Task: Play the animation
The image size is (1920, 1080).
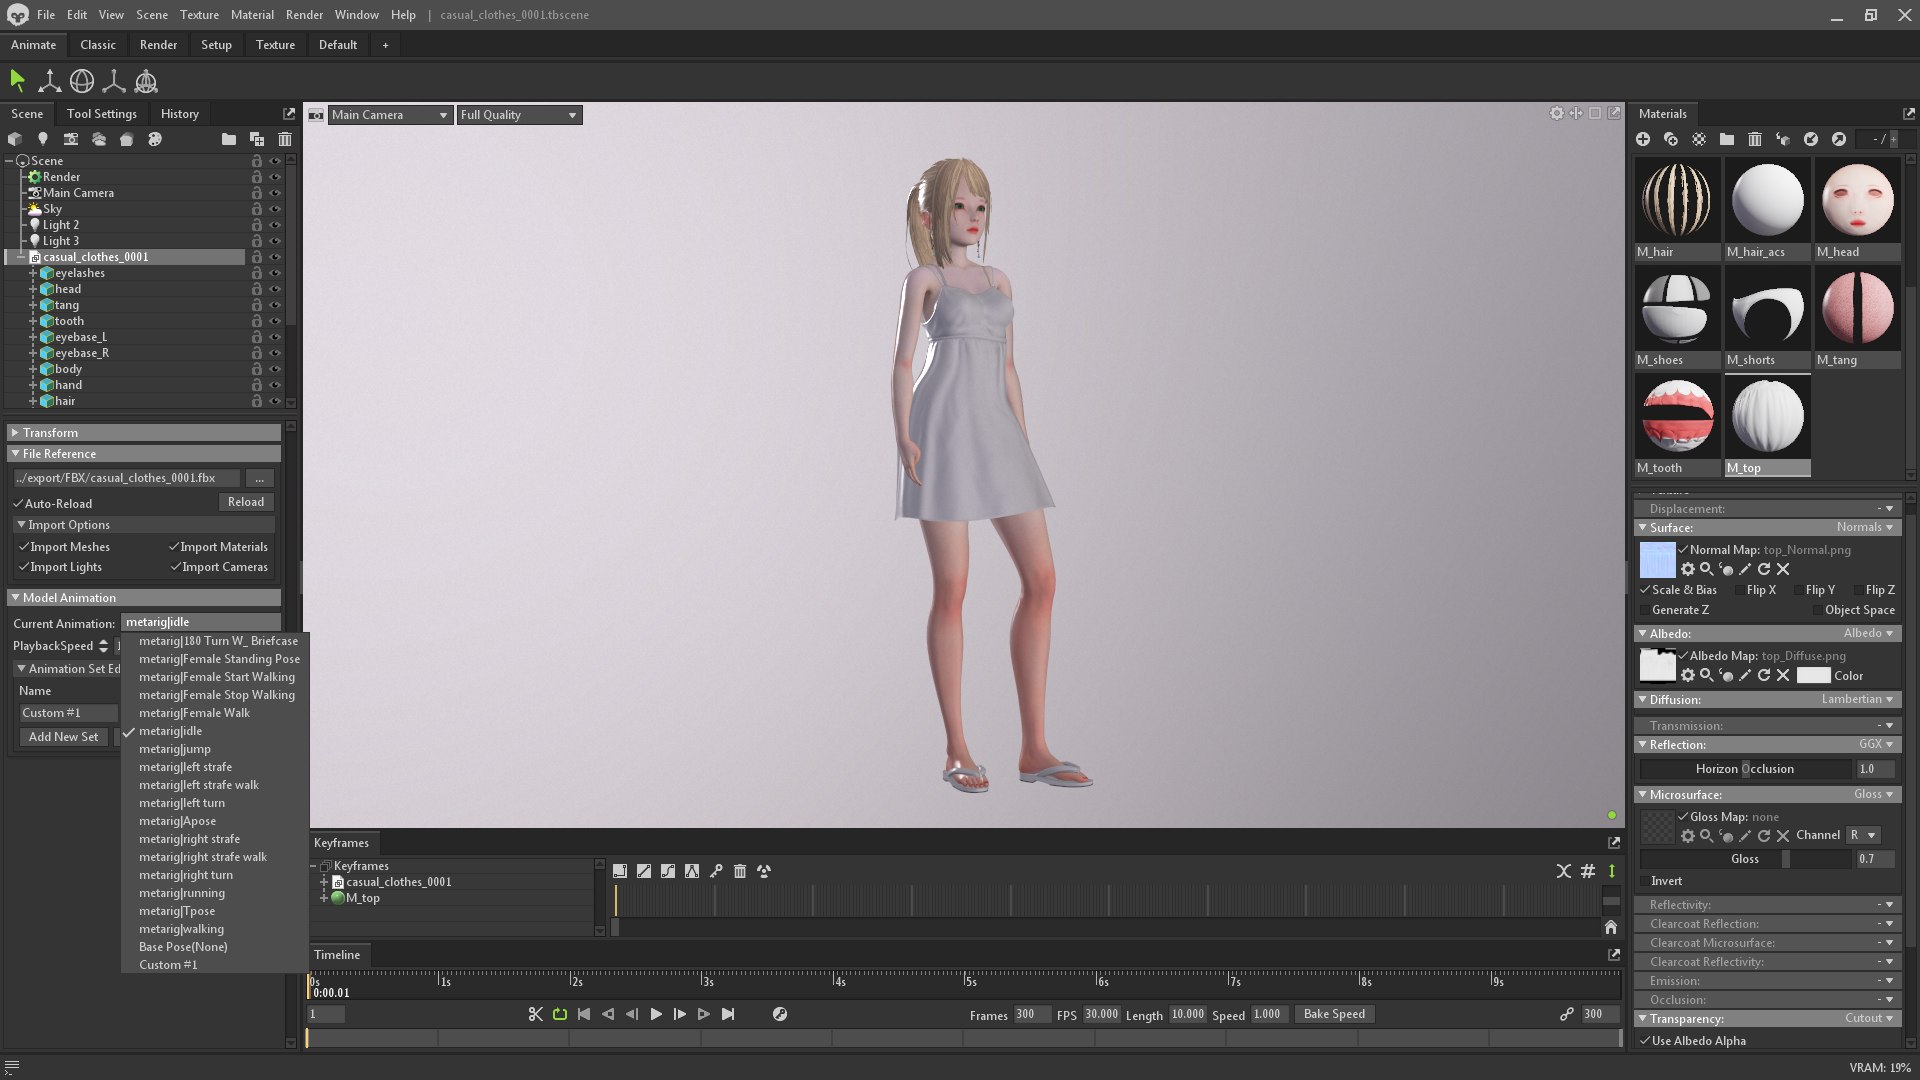Action: click(x=656, y=1014)
